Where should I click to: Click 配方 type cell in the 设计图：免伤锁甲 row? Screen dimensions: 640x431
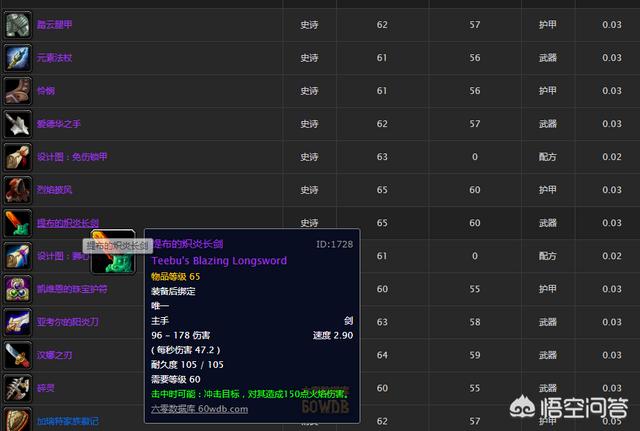[547, 157]
